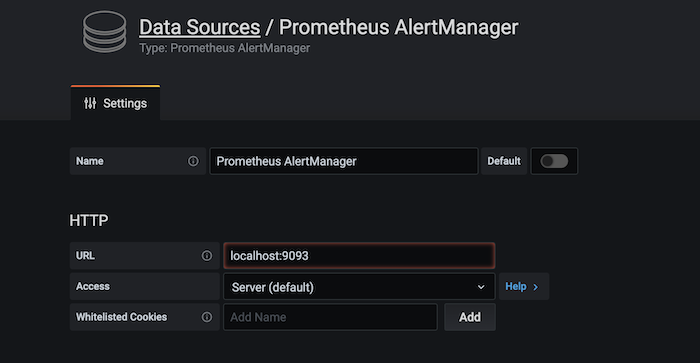Expand the Access Help section
Screen dimensions: 700x363
point(523,286)
